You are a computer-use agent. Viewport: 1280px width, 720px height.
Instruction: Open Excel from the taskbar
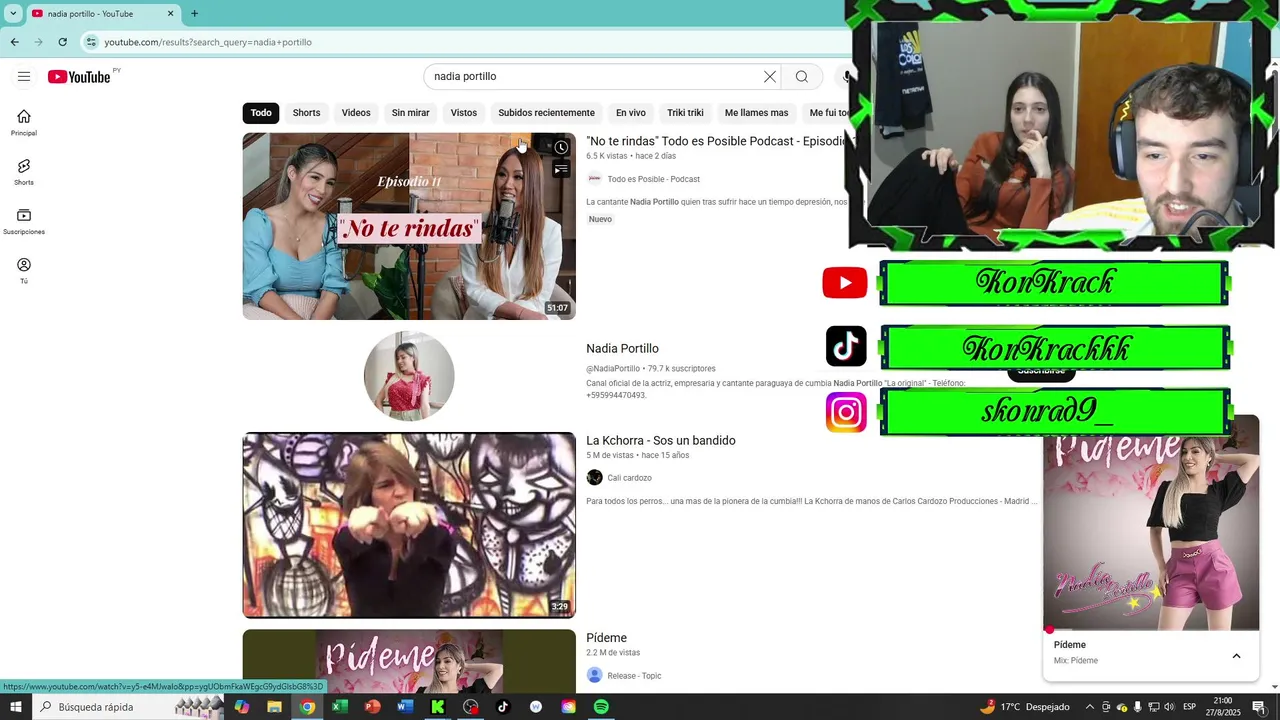(339, 707)
